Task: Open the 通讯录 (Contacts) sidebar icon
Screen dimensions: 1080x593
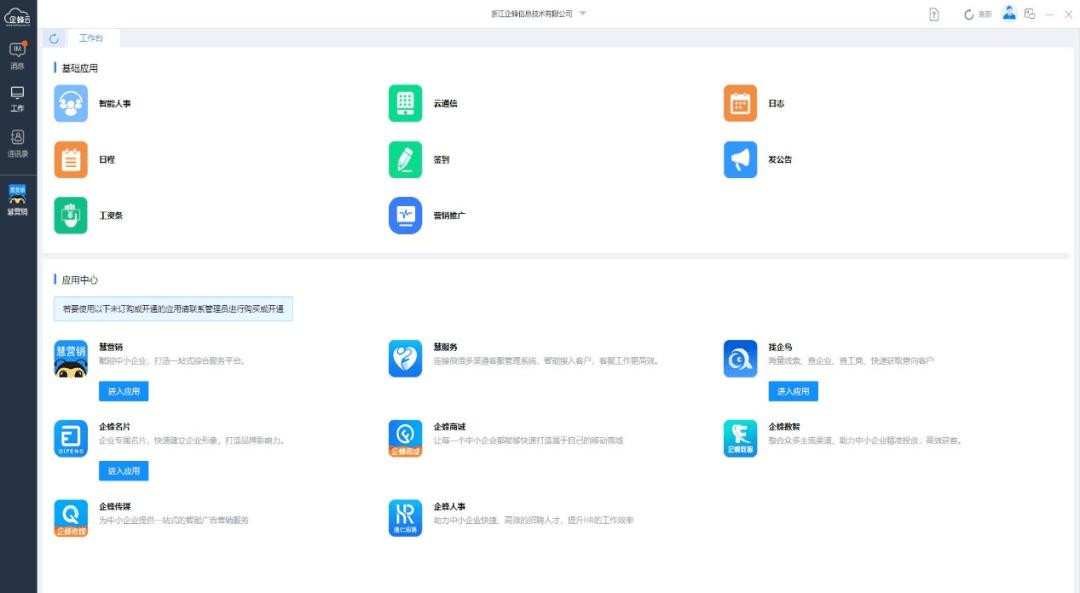Action: click(16, 143)
